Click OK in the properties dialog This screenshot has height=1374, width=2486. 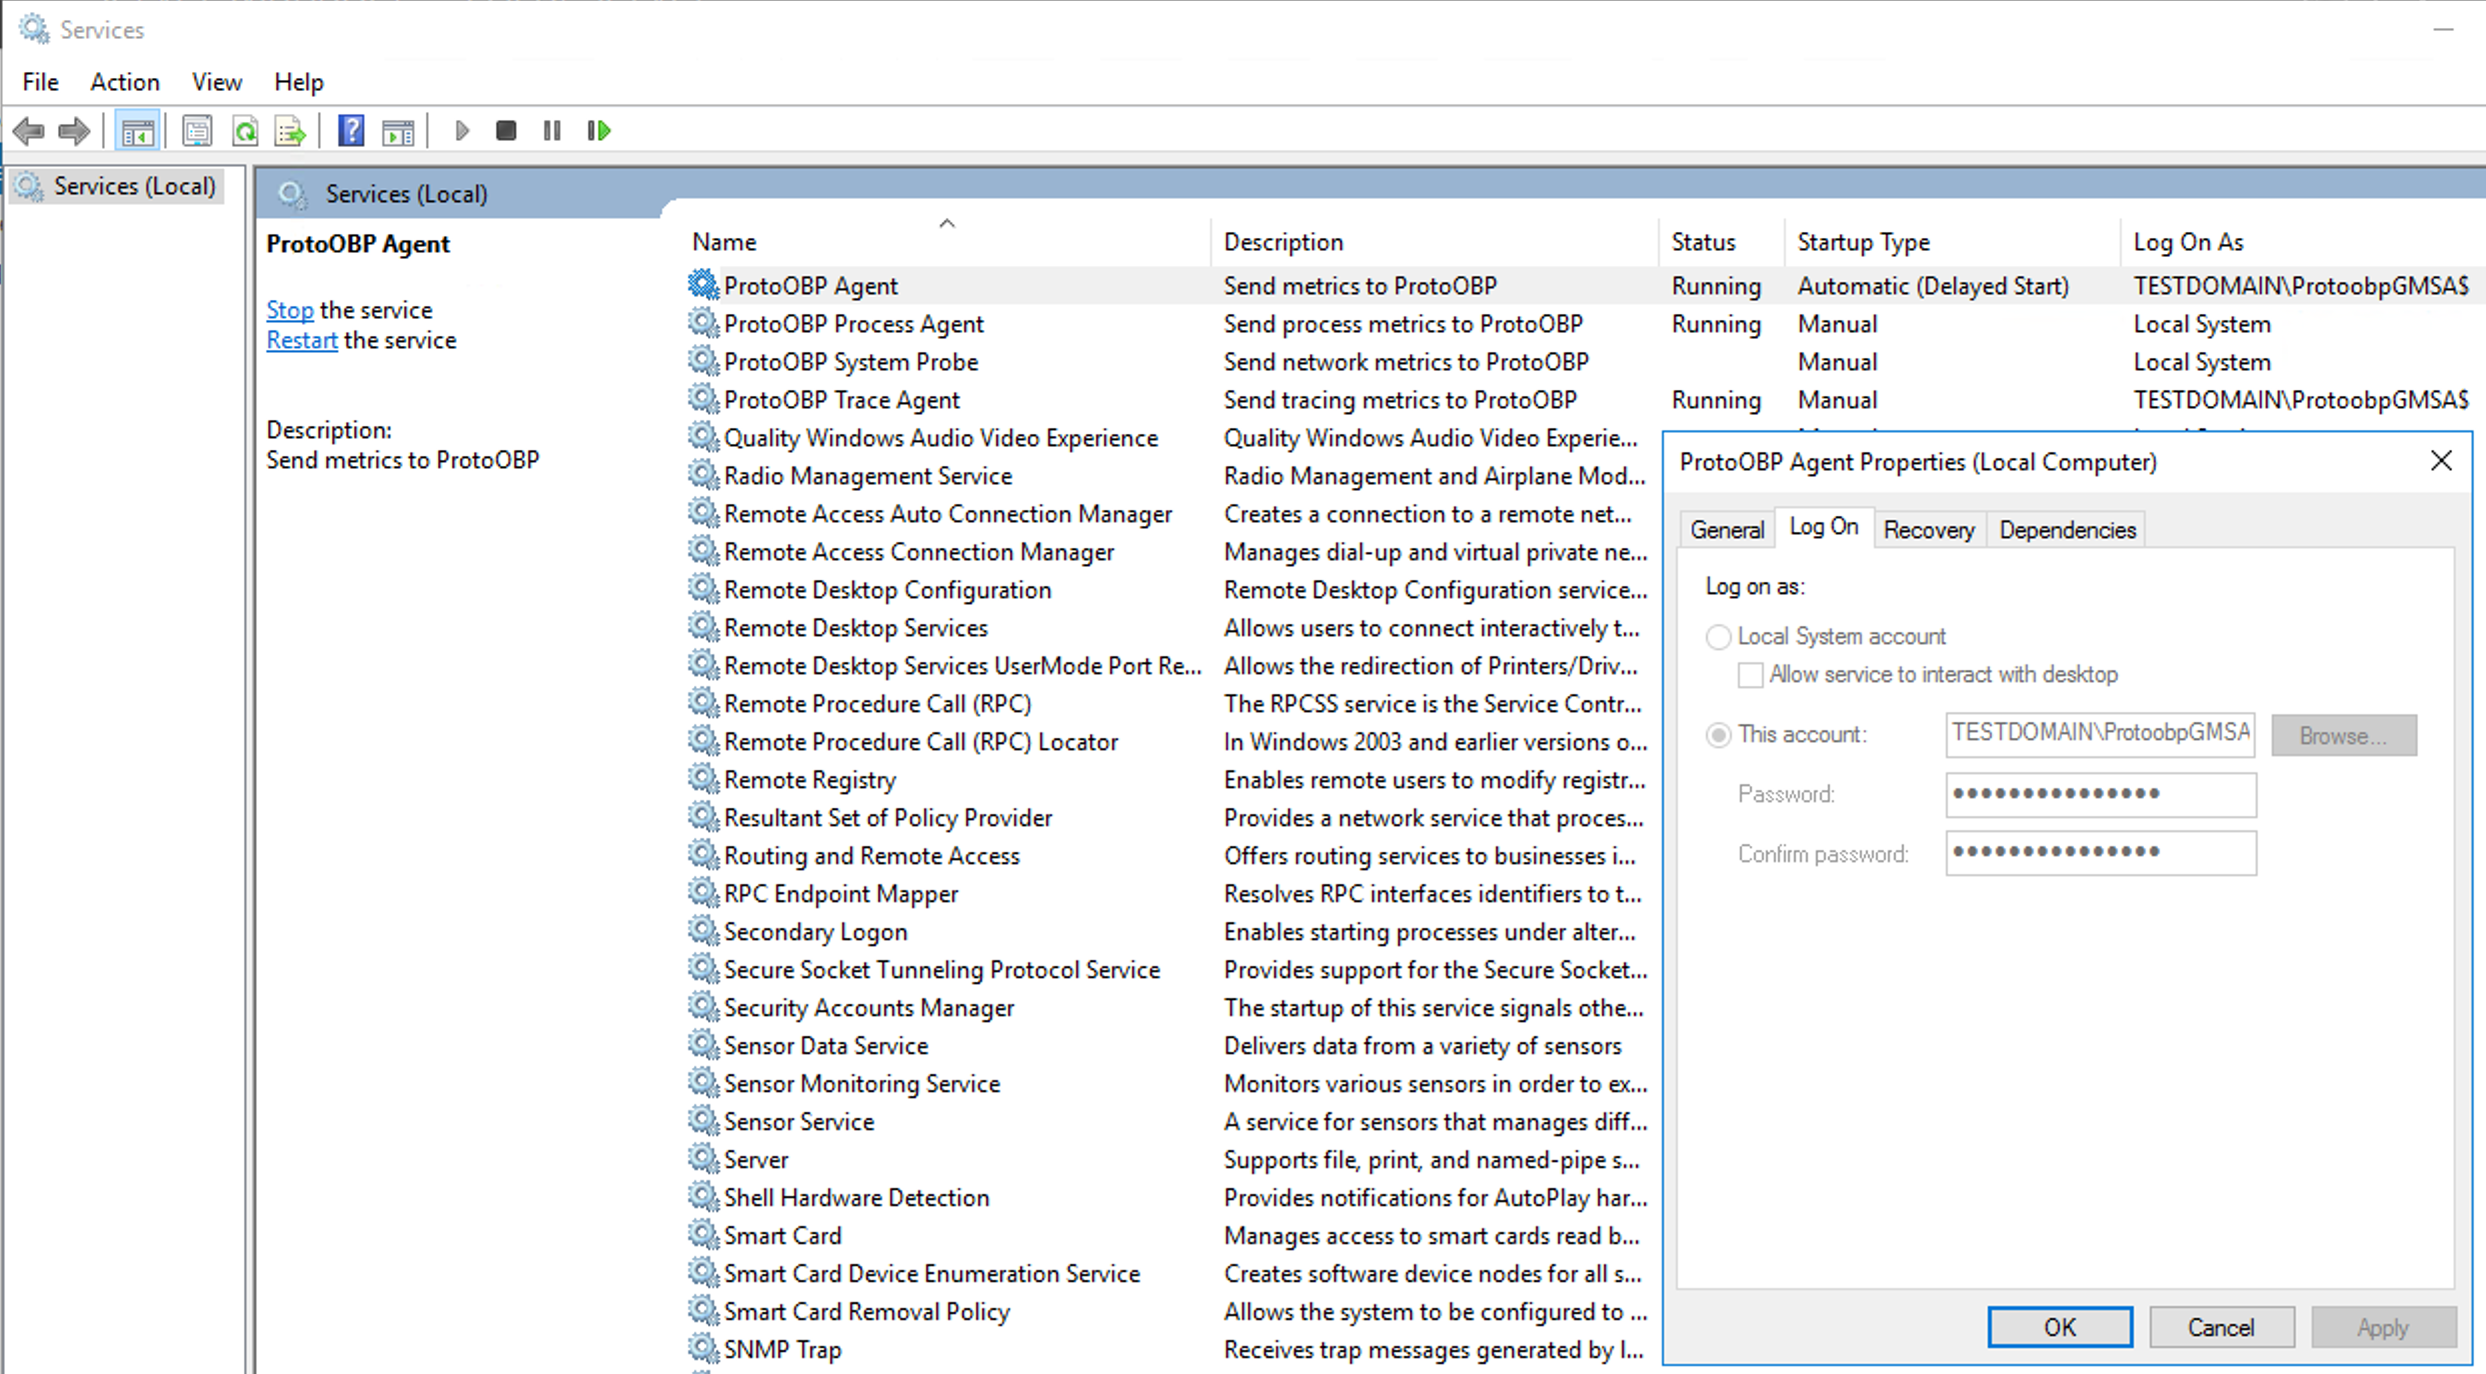(x=2060, y=1327)
